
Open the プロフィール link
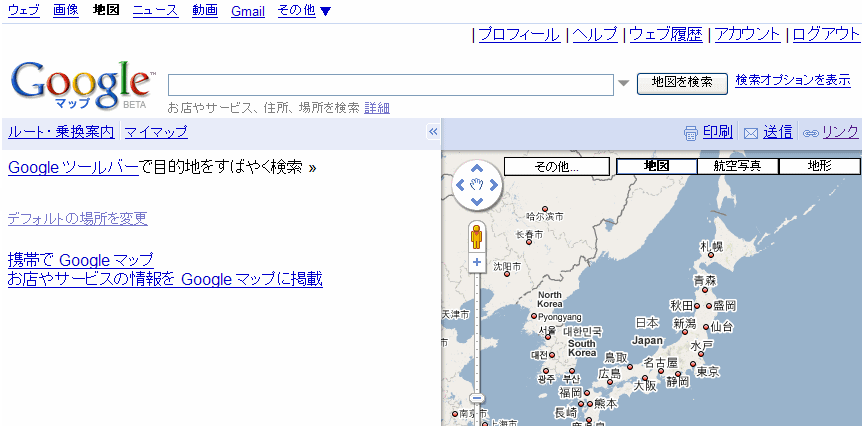pyautogui.click(x=520, y=35)
